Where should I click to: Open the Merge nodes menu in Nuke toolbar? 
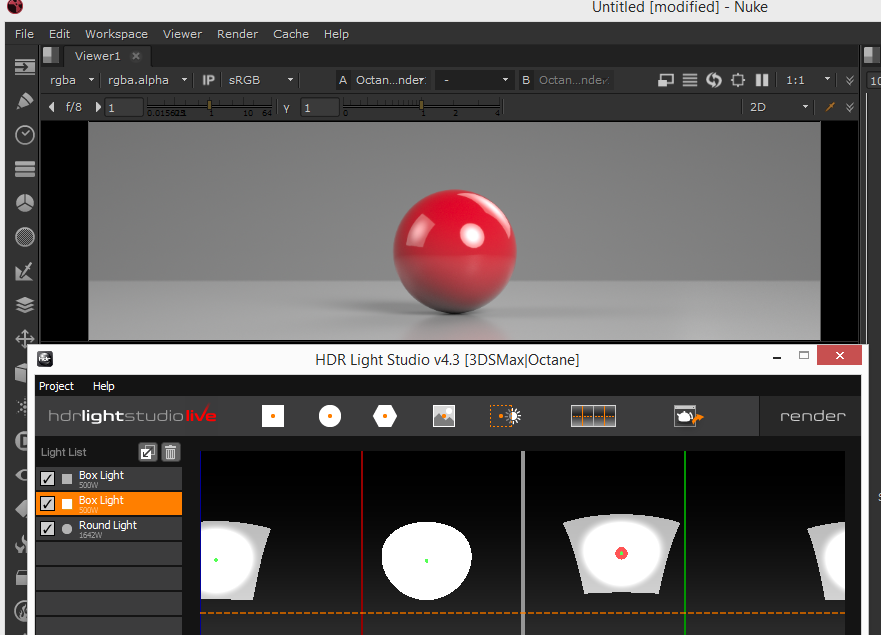(x=25, y=305)
